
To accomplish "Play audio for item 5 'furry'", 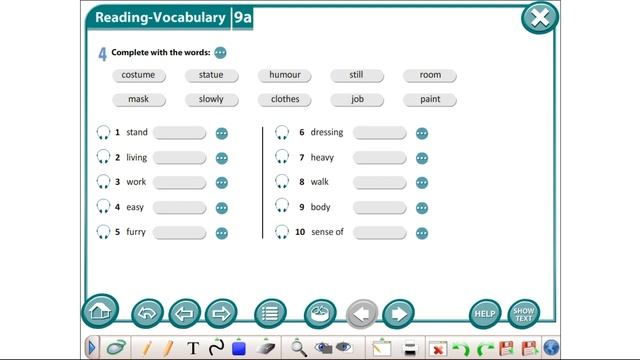I will tap(103, 232).
